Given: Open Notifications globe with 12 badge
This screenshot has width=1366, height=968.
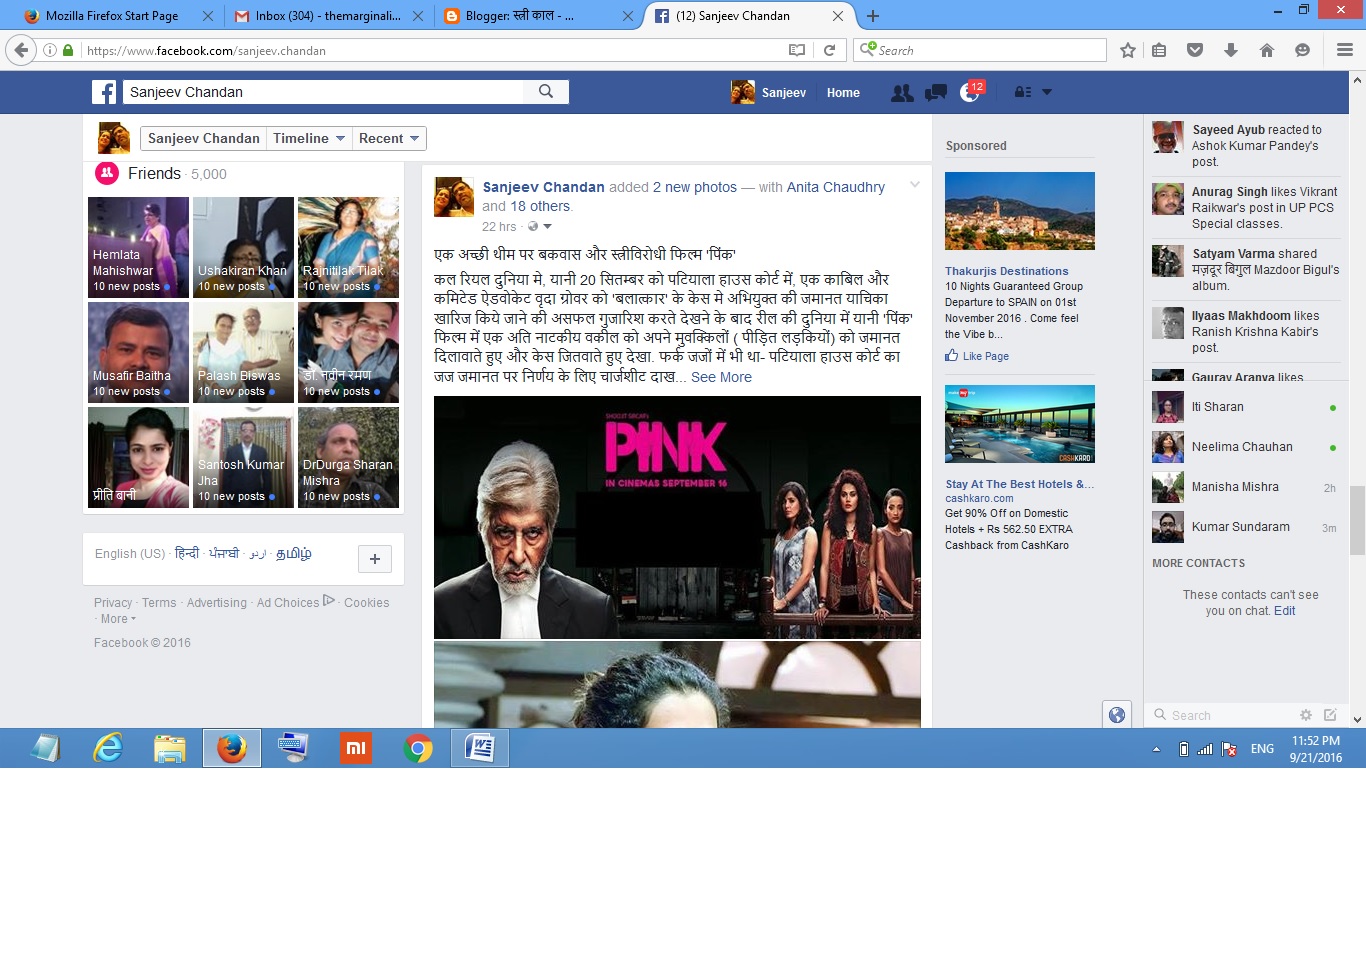Looking at the screenshot, I should click(970, 92).
